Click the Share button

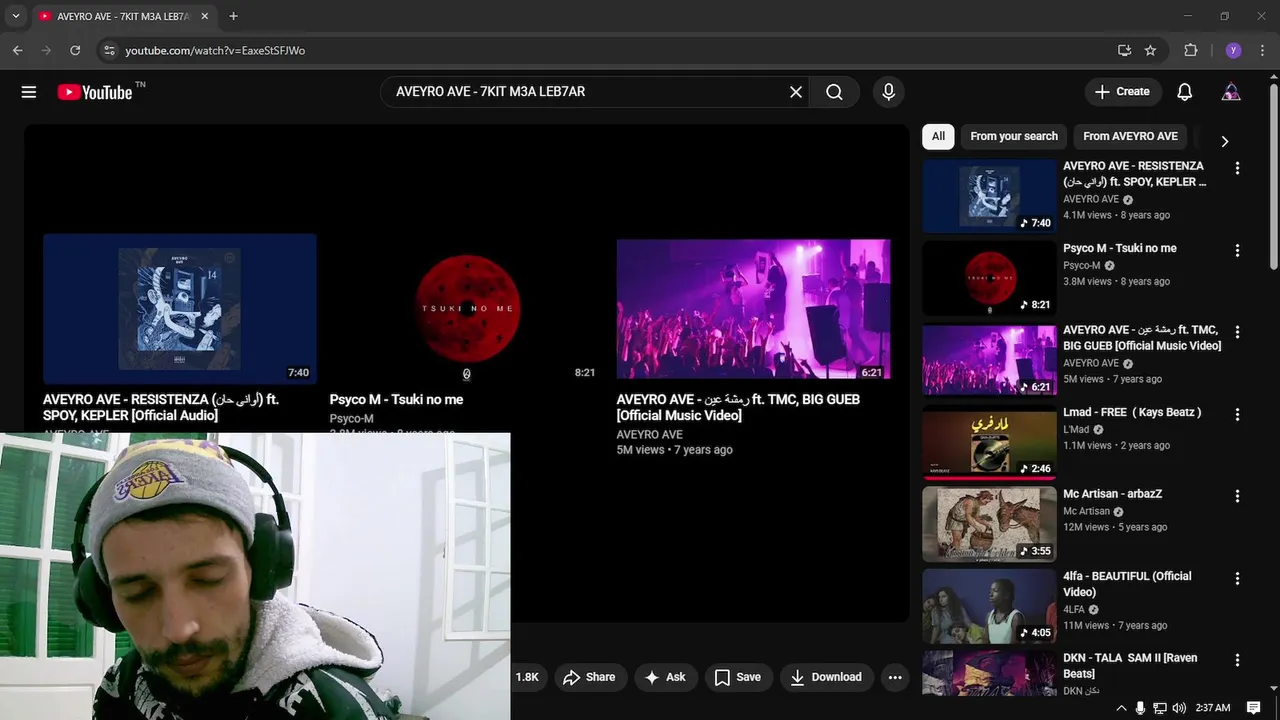point(590,677)
